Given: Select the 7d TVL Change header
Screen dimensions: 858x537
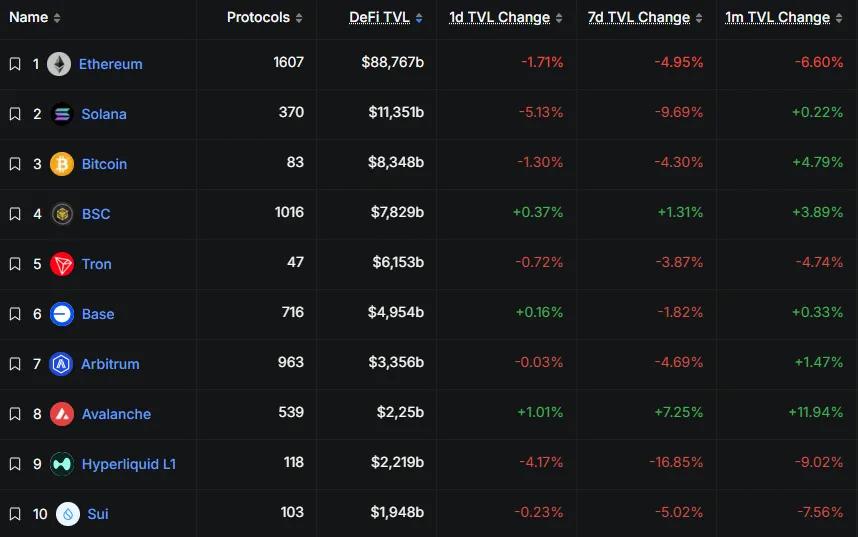Looking at the screenshot, I should click(x=638, y=18).
